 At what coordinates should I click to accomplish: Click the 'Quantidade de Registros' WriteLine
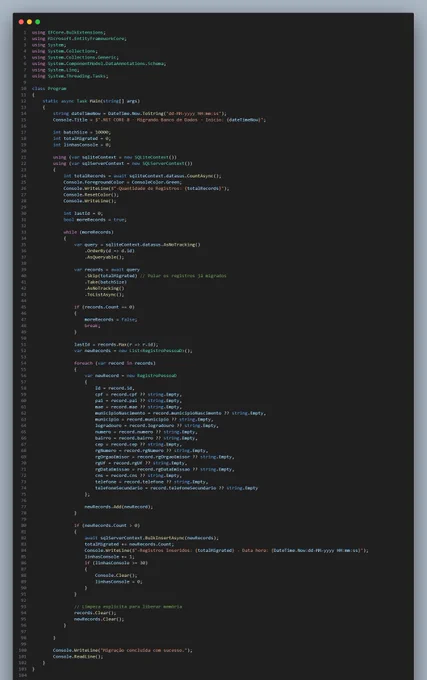click(146, 189)
